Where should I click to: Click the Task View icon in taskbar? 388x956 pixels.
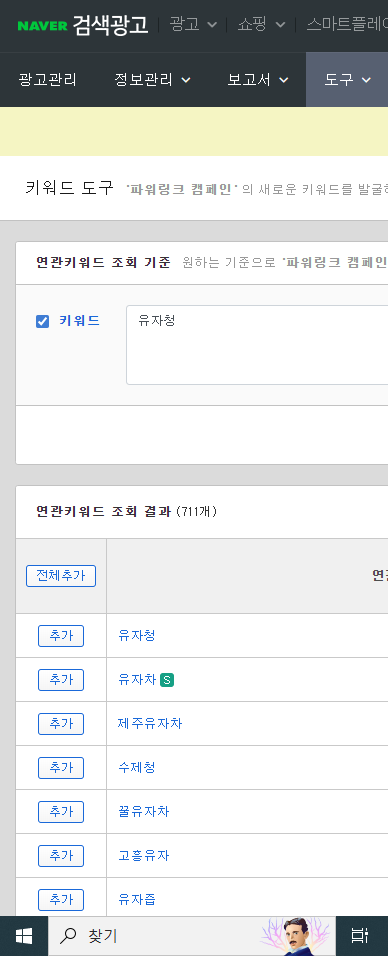[360, 936]
